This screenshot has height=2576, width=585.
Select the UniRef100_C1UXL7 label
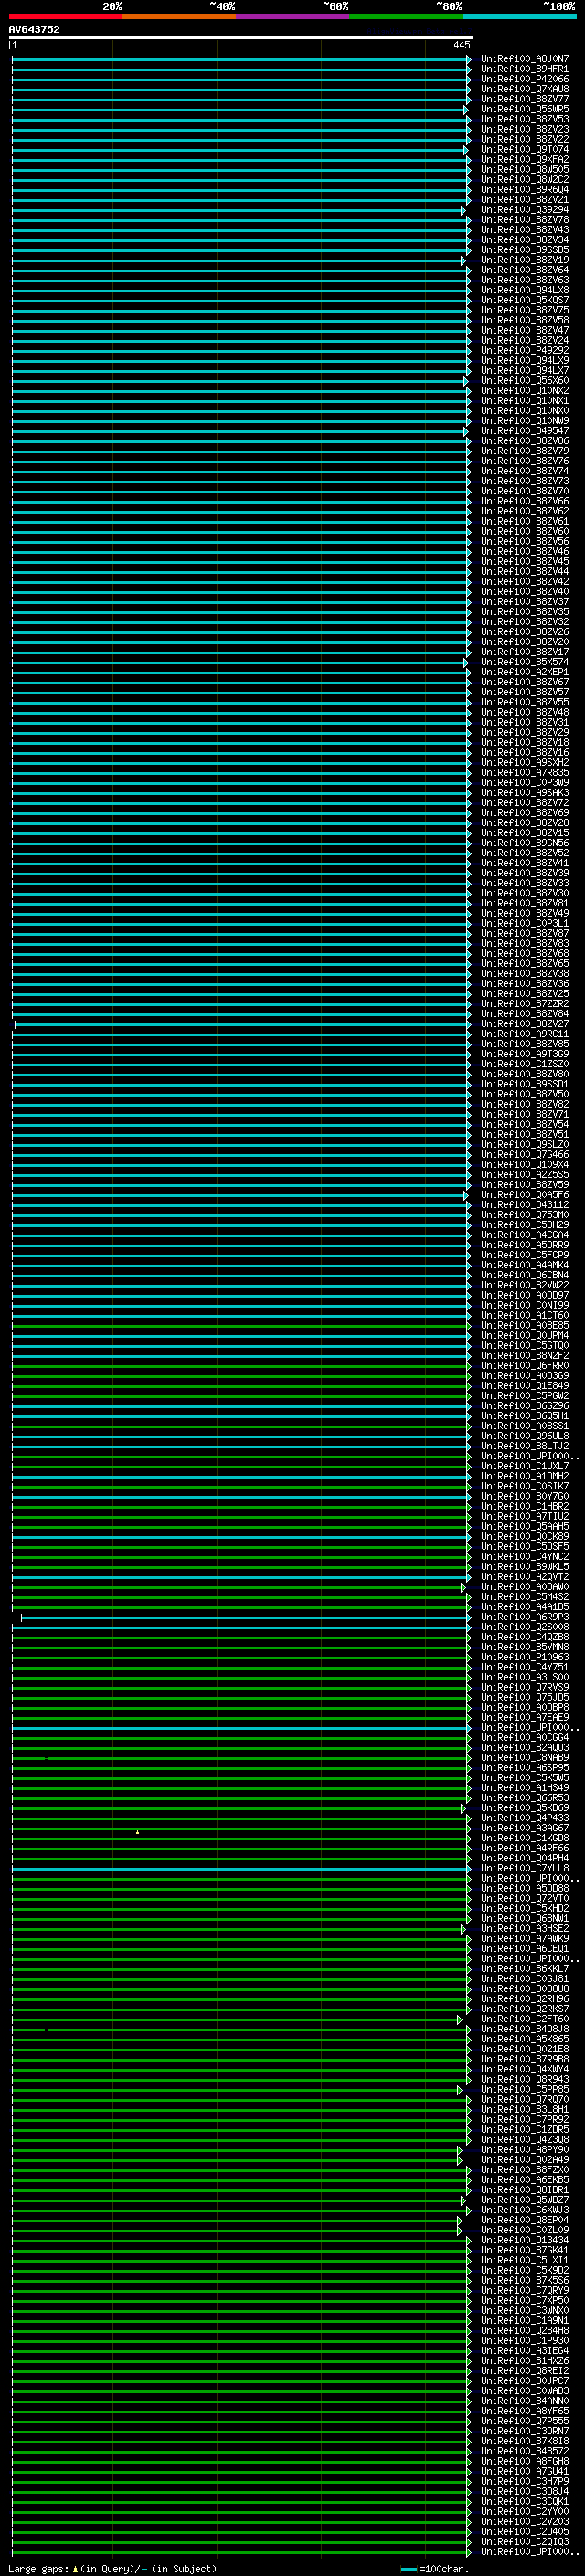click(x=524, y=1466)
